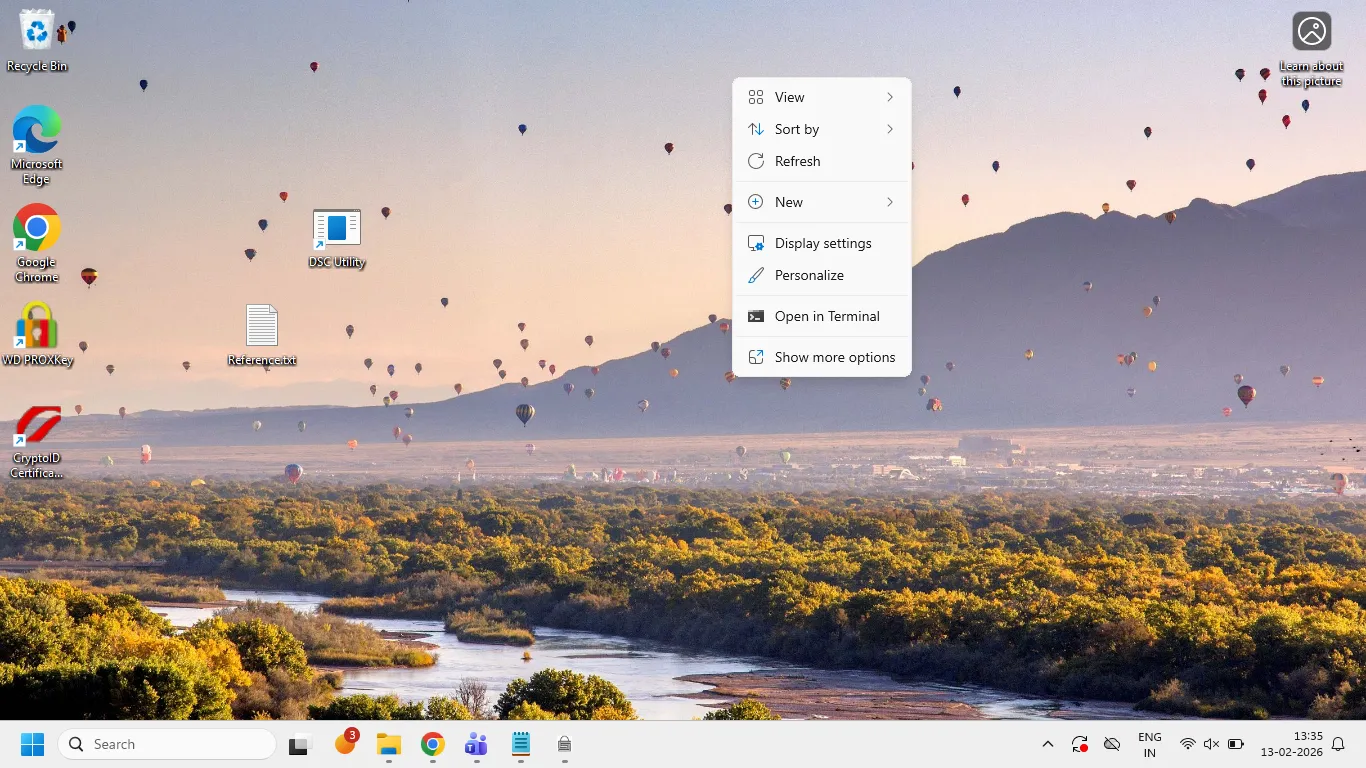The width and height of the screenshot is (1366, 768).
Task: Expand the Sort by submenu arrow
Action: click(x=889, y=129)
